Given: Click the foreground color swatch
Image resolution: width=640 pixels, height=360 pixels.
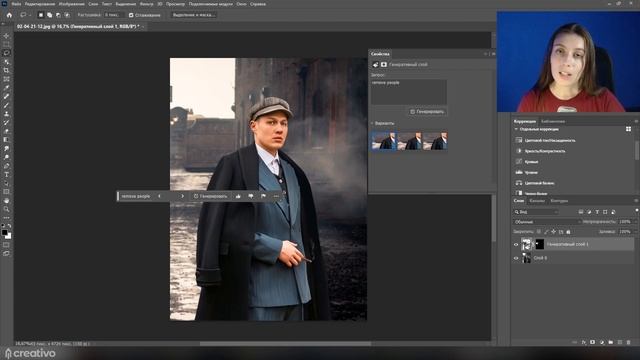Looking at the screenshot, I should [4, 233].
